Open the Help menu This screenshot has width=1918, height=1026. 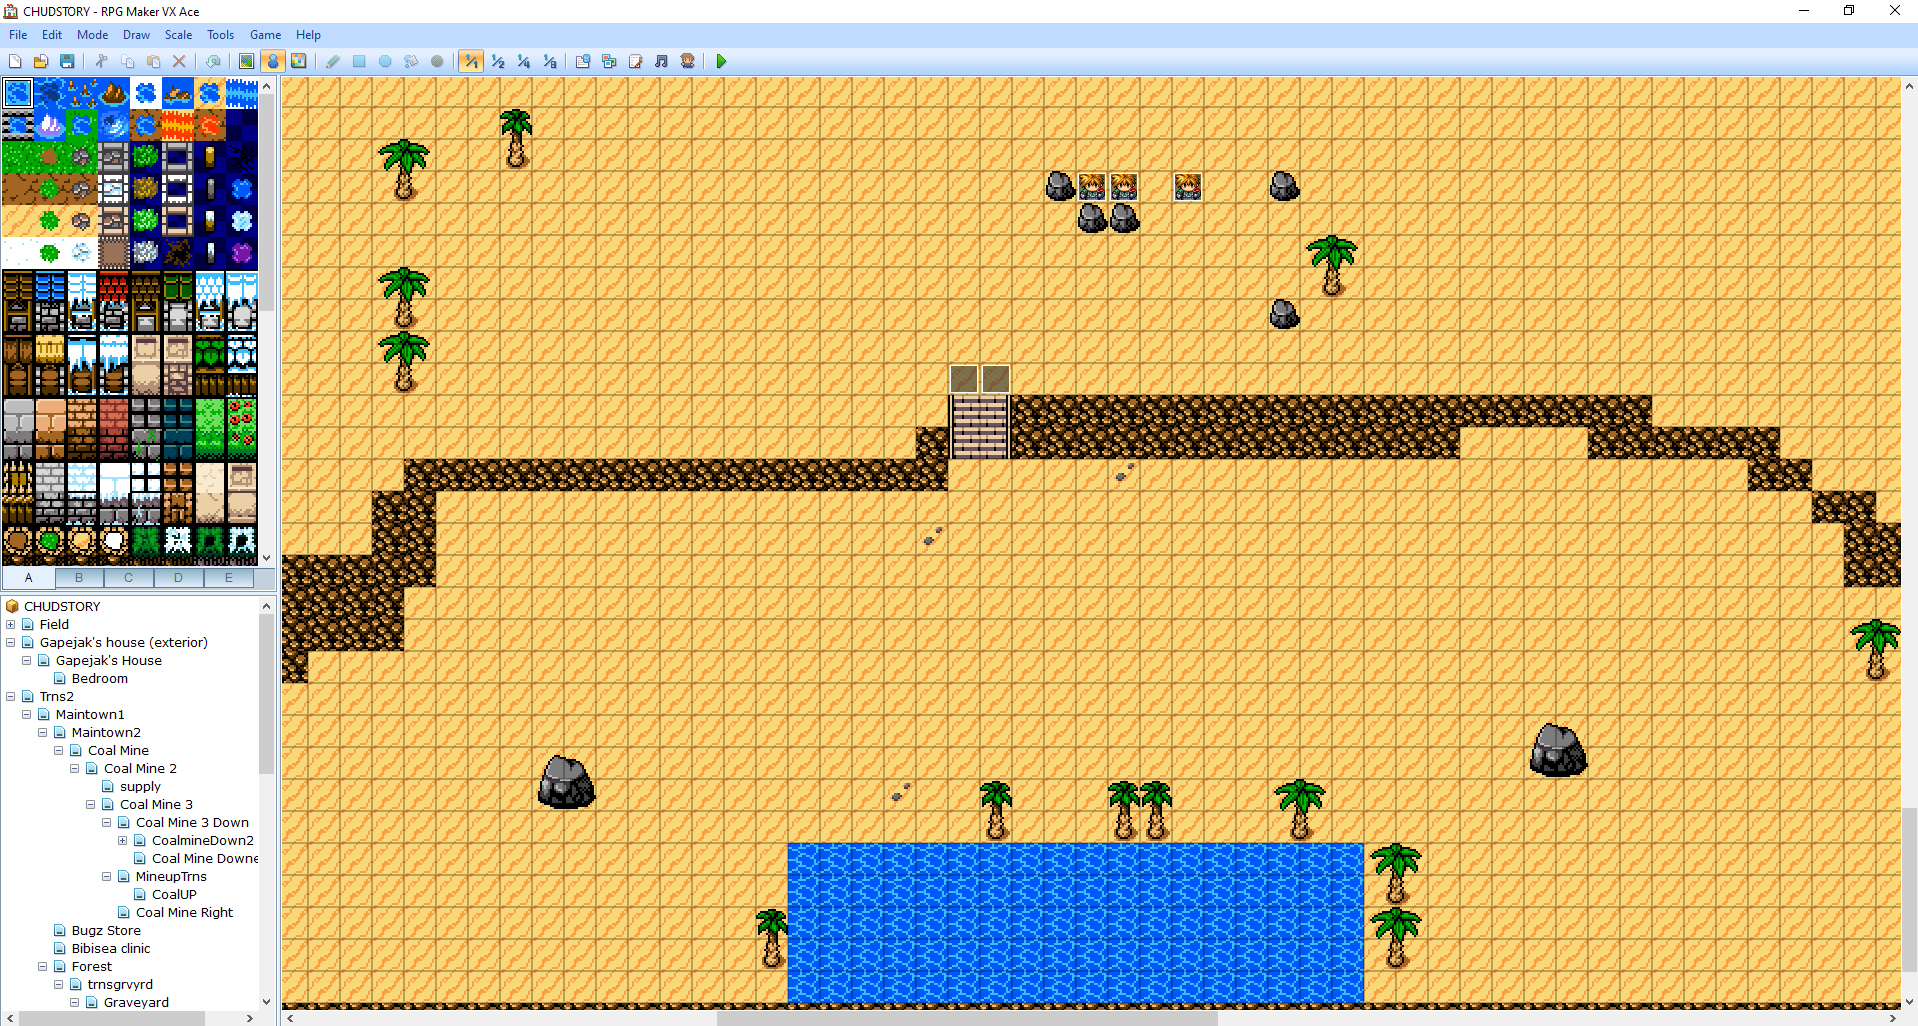coord(308,35)
